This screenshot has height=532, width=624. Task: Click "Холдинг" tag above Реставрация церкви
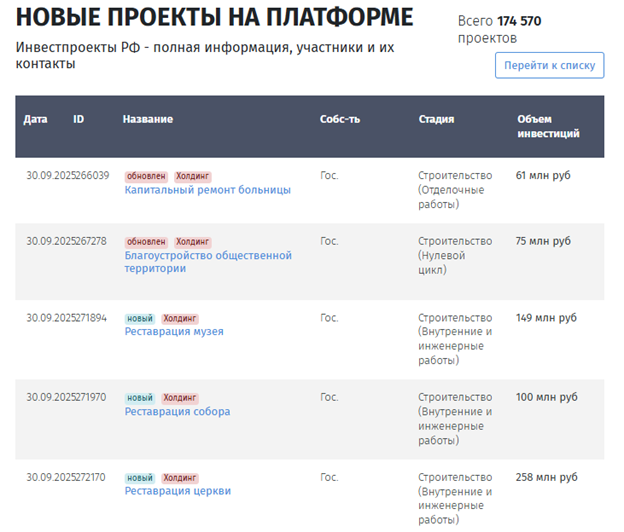180,478
